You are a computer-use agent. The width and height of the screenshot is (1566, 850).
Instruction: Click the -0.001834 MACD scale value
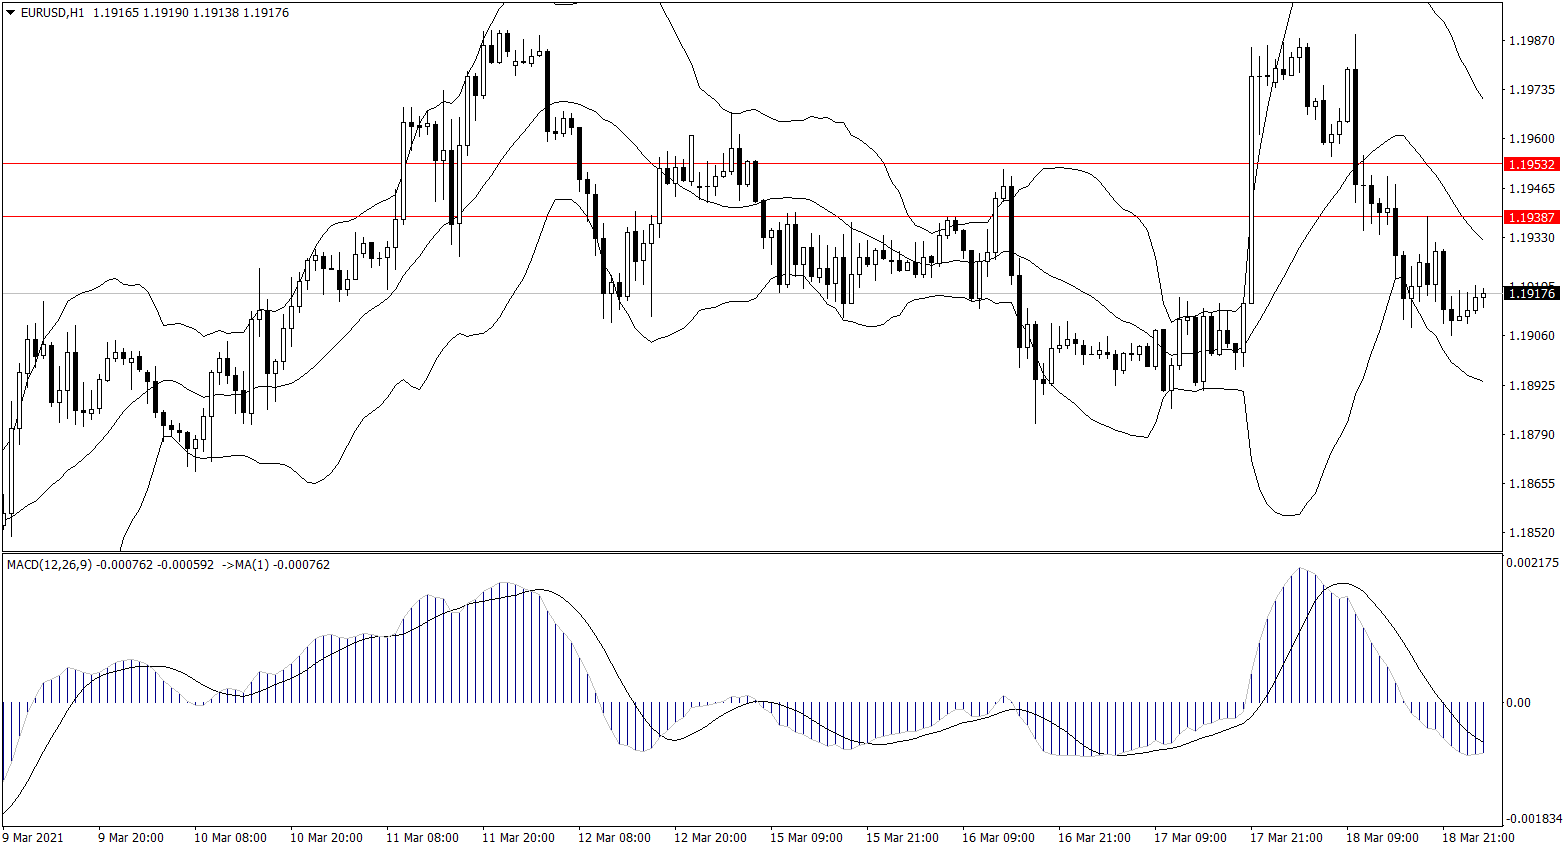point(1531,818)
